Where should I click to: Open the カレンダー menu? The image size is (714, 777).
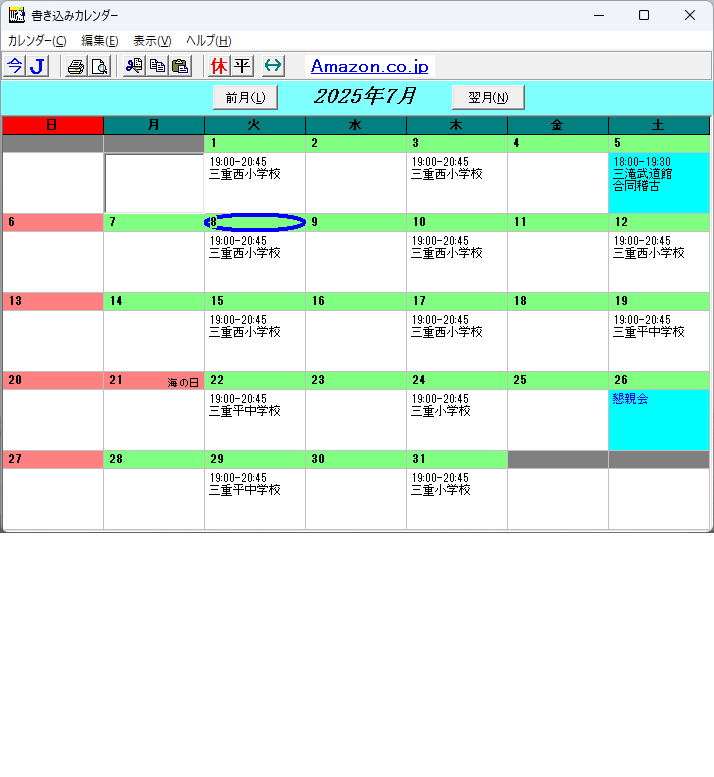pos(37,41)
